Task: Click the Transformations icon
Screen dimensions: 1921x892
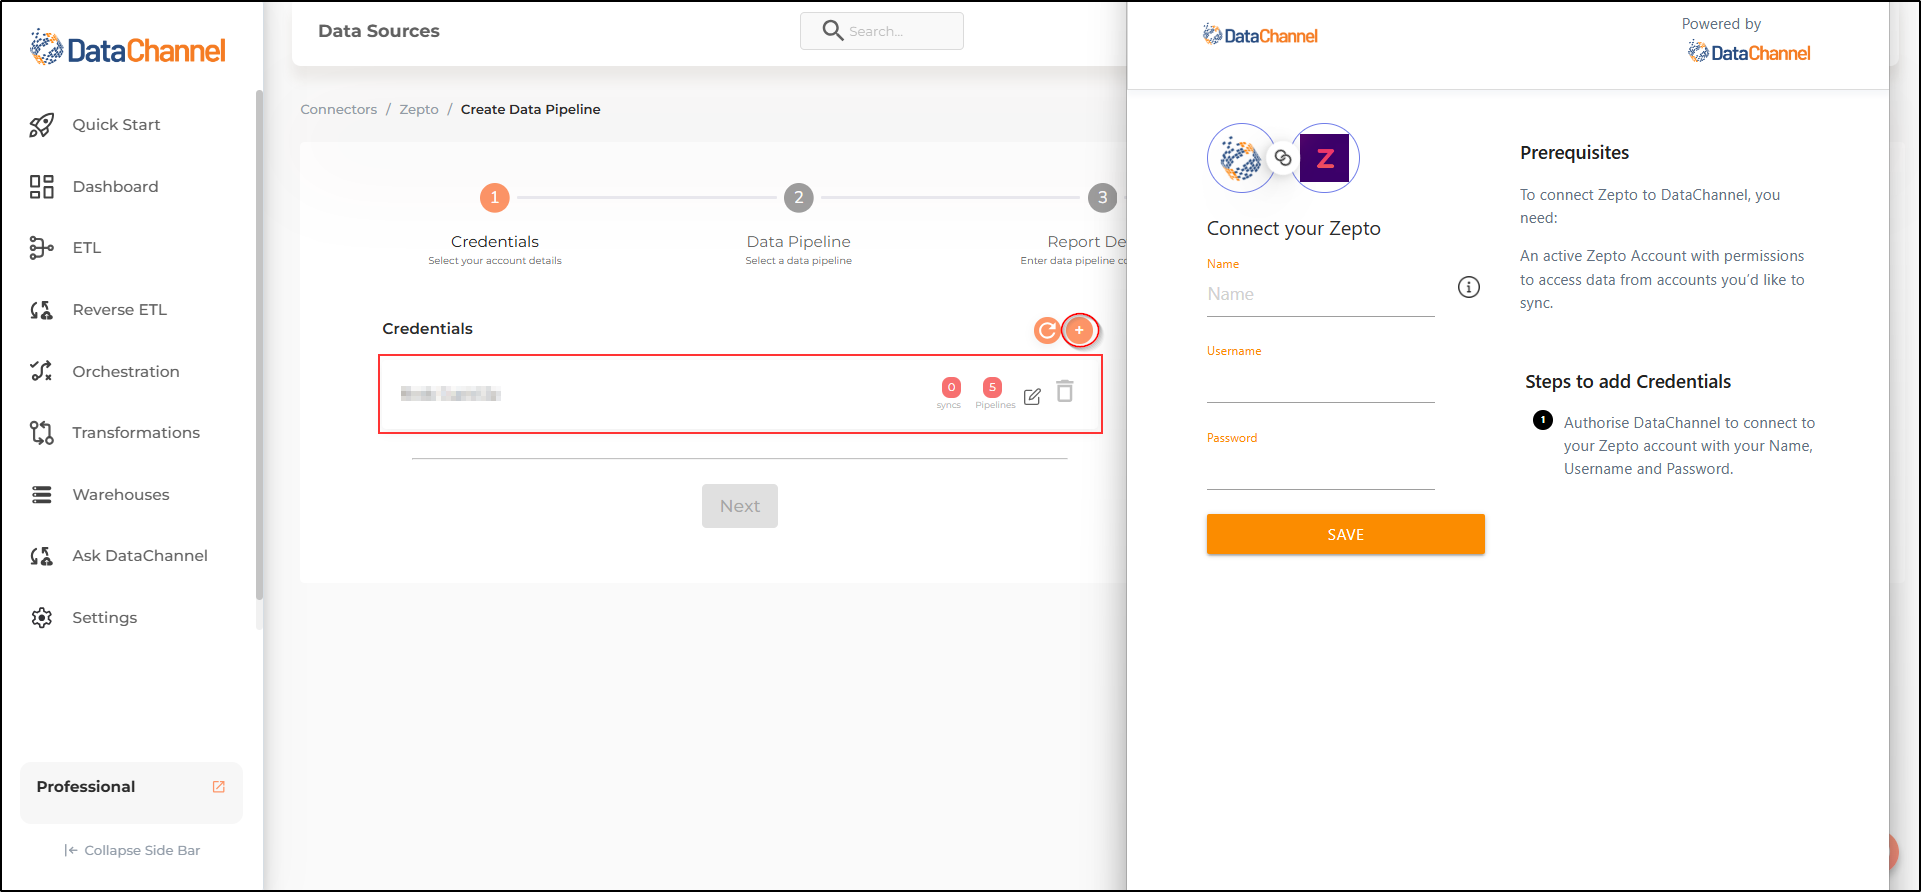Action: coord(41,433)
